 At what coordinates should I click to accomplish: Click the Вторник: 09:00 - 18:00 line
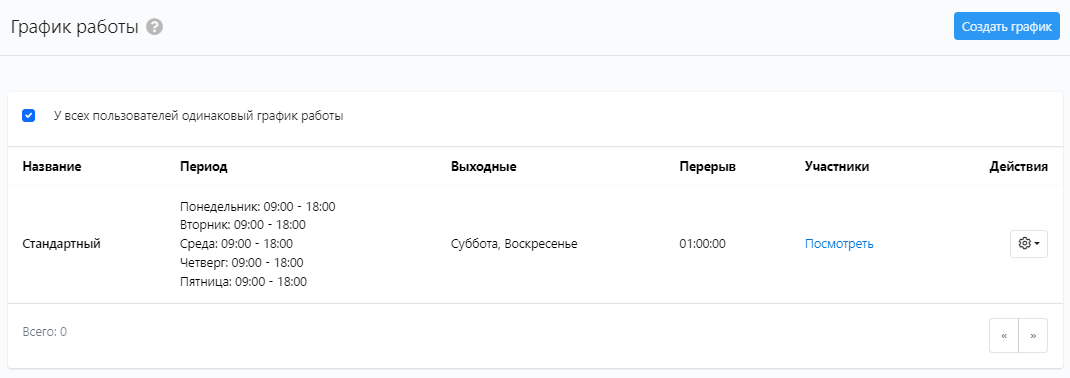tap(242, 224)
